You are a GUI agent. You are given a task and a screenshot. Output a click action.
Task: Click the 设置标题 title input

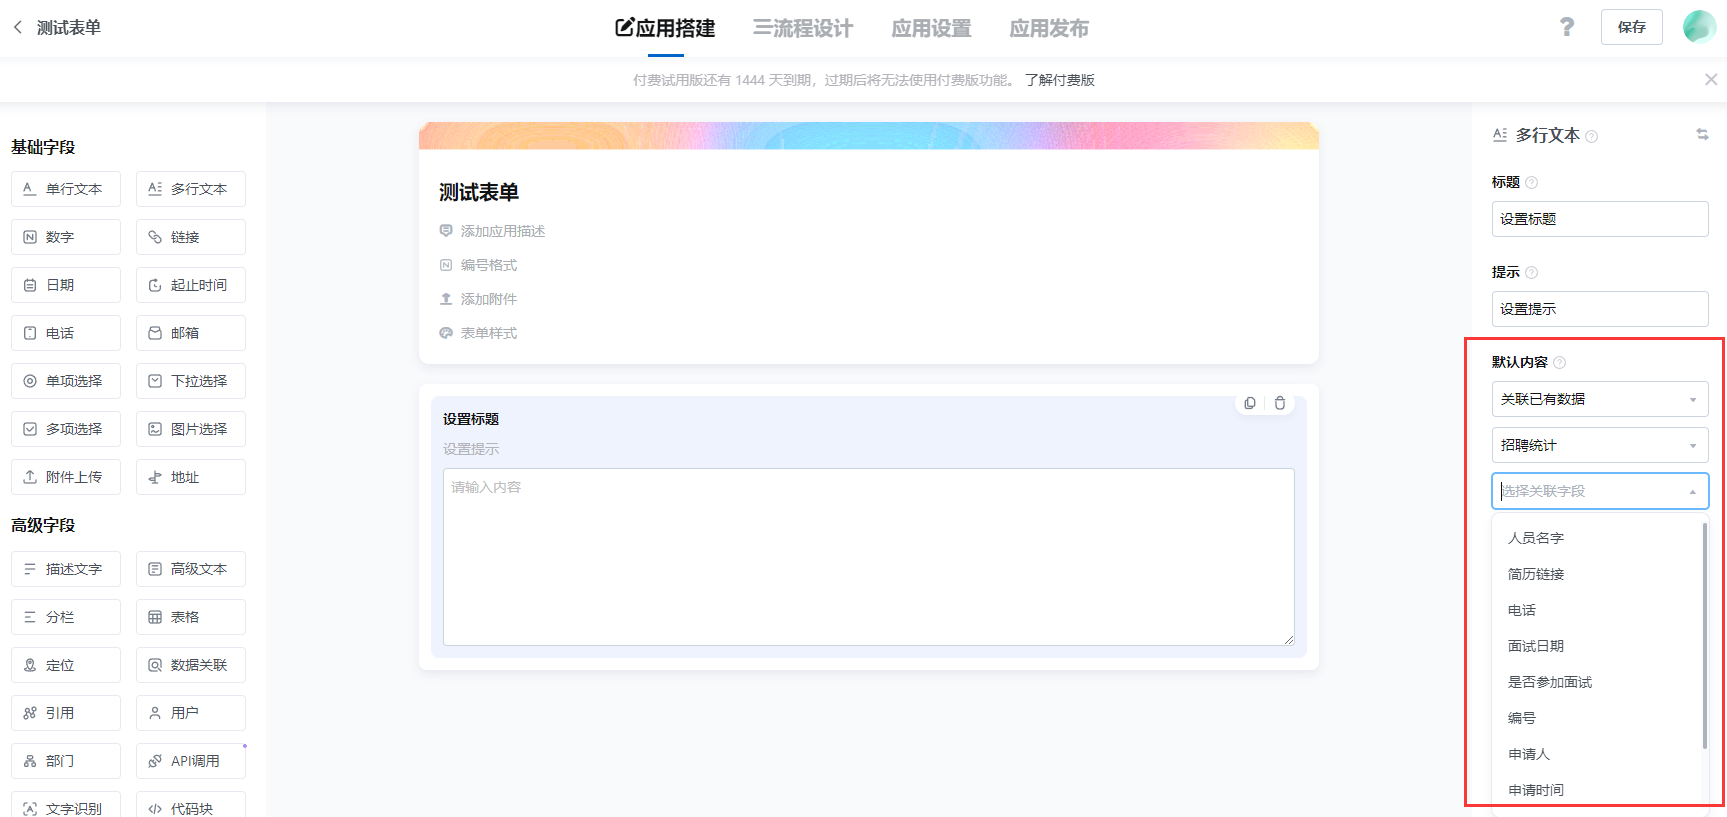pyautogui.click(x=1600, y=219)
